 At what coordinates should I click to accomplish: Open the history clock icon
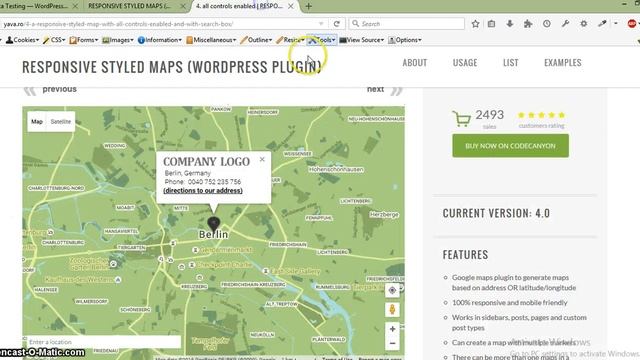point(547,24)
